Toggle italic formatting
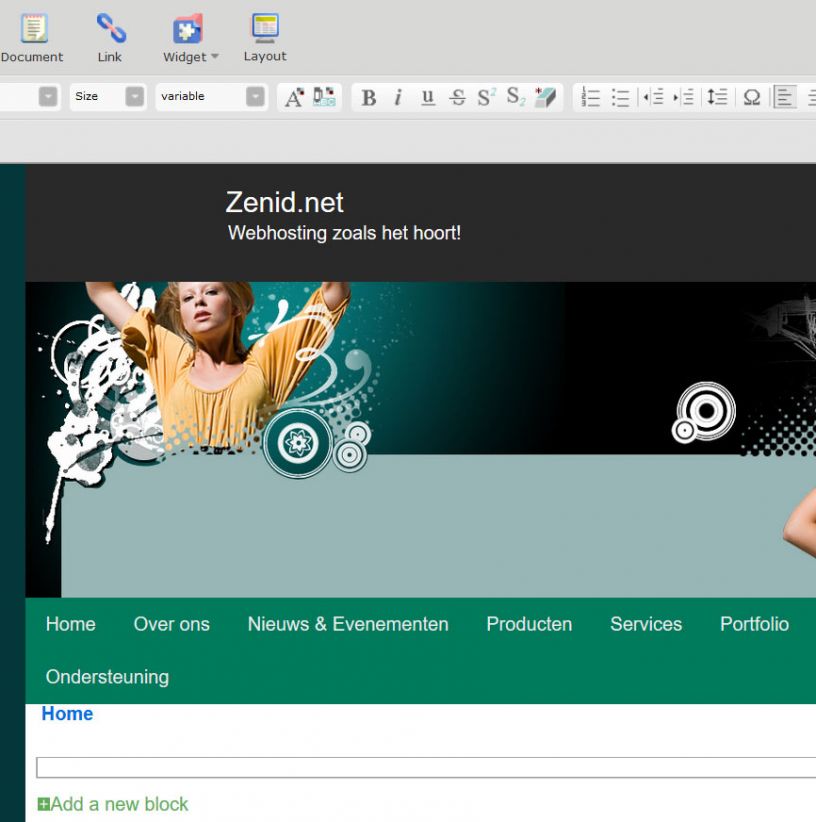 point(398,98)
